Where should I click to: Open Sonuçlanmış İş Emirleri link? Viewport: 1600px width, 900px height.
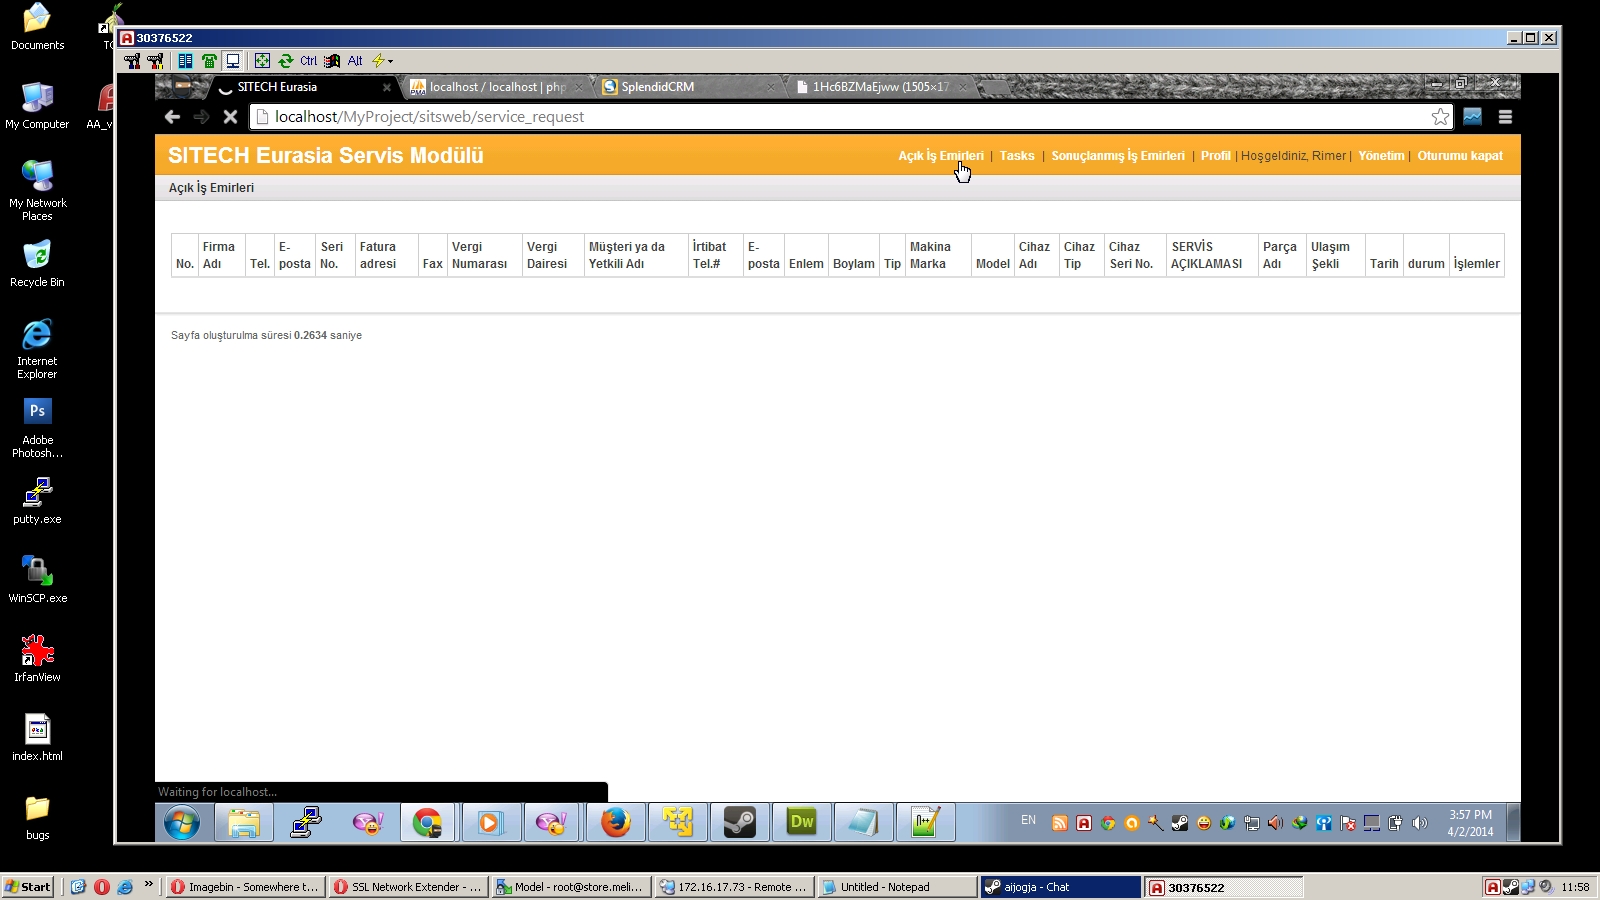1118,156
